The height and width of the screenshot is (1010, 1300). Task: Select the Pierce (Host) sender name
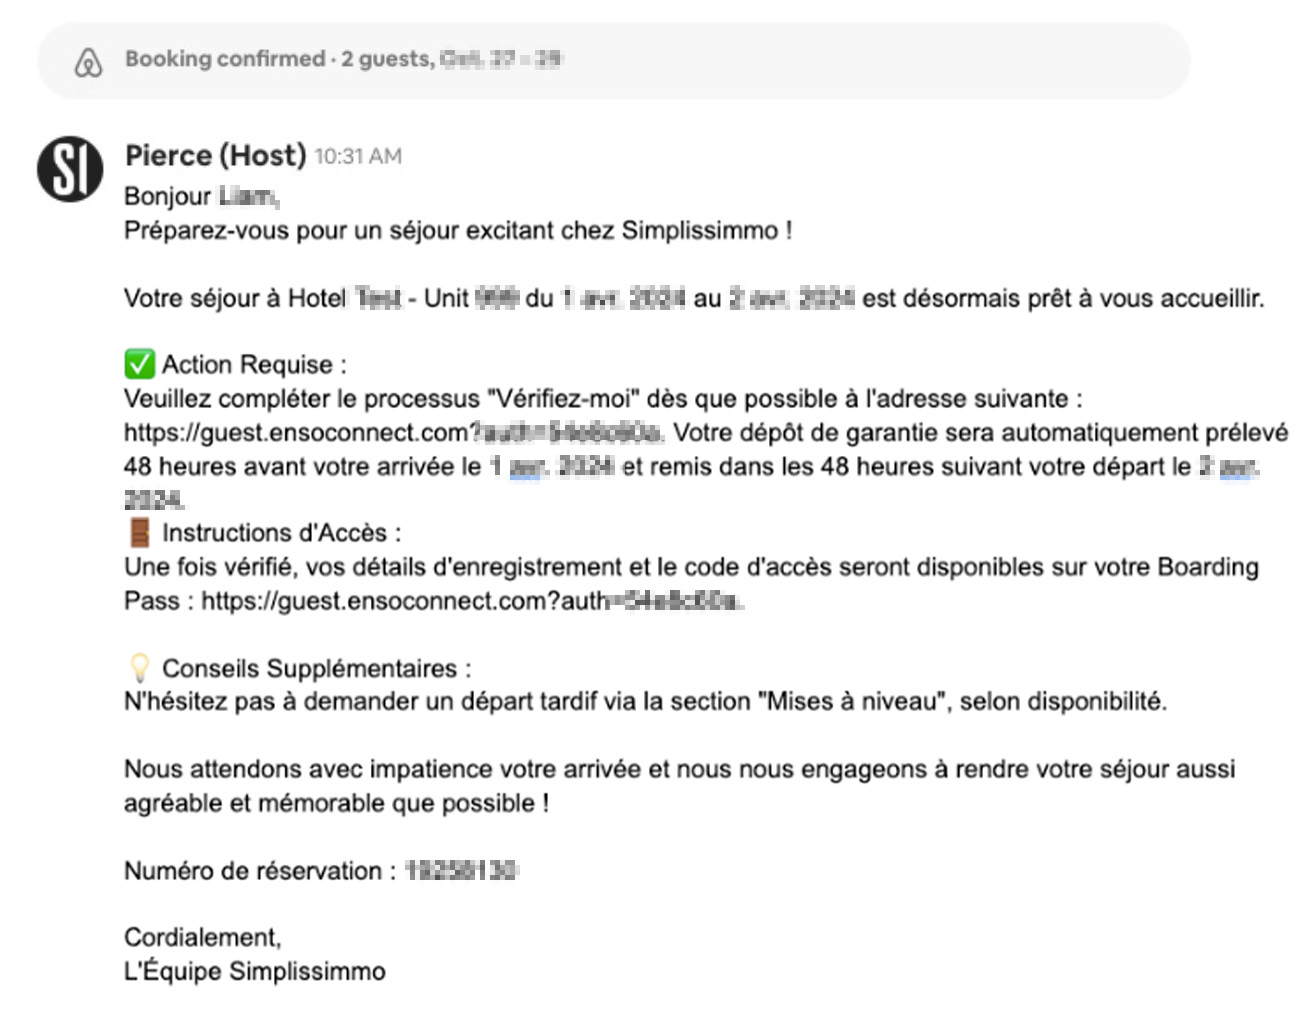(x=215, y=155)
